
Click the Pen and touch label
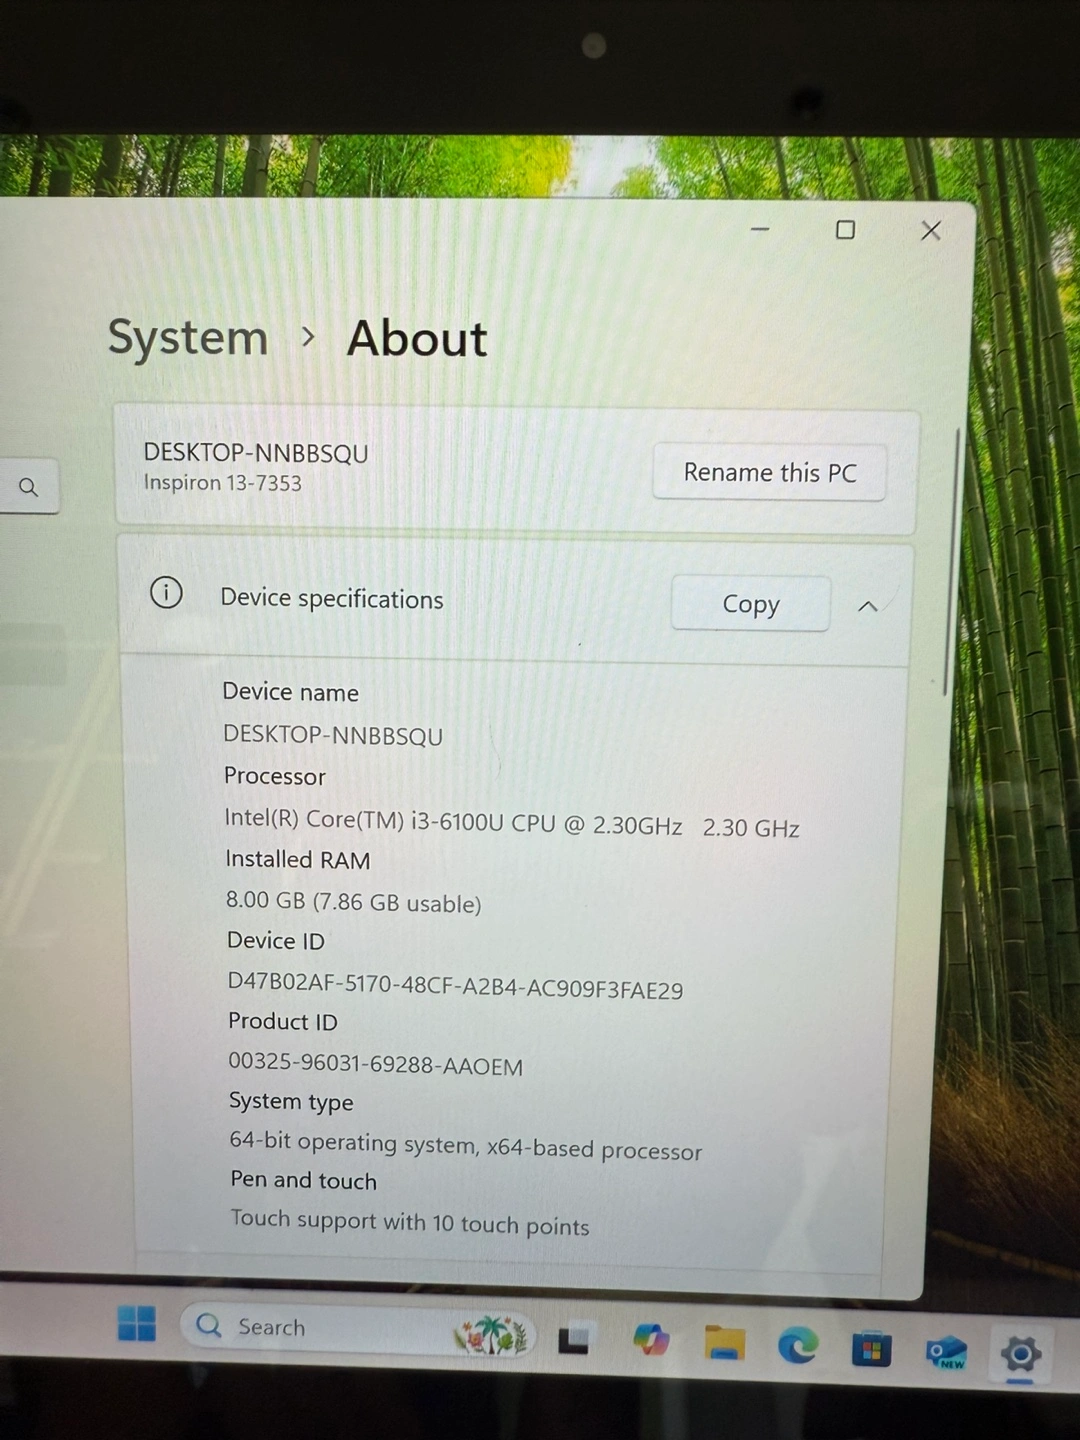pyautogui.click(x=304, y=1180)
